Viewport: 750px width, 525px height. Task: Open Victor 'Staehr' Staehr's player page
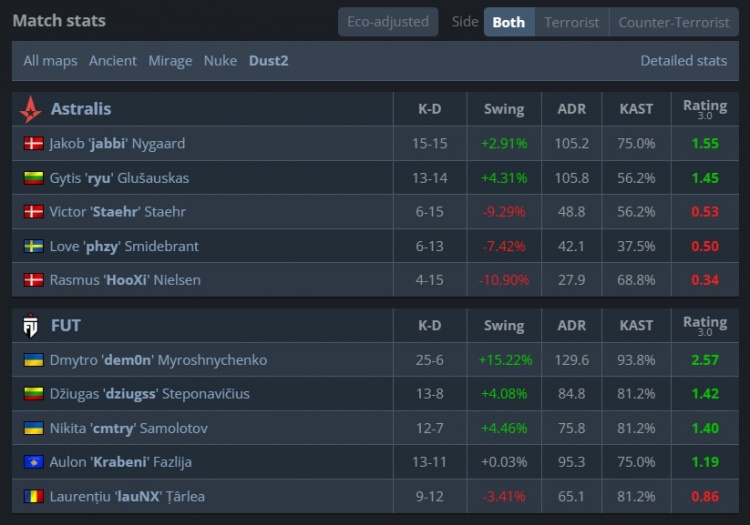[x=117, y=212]
